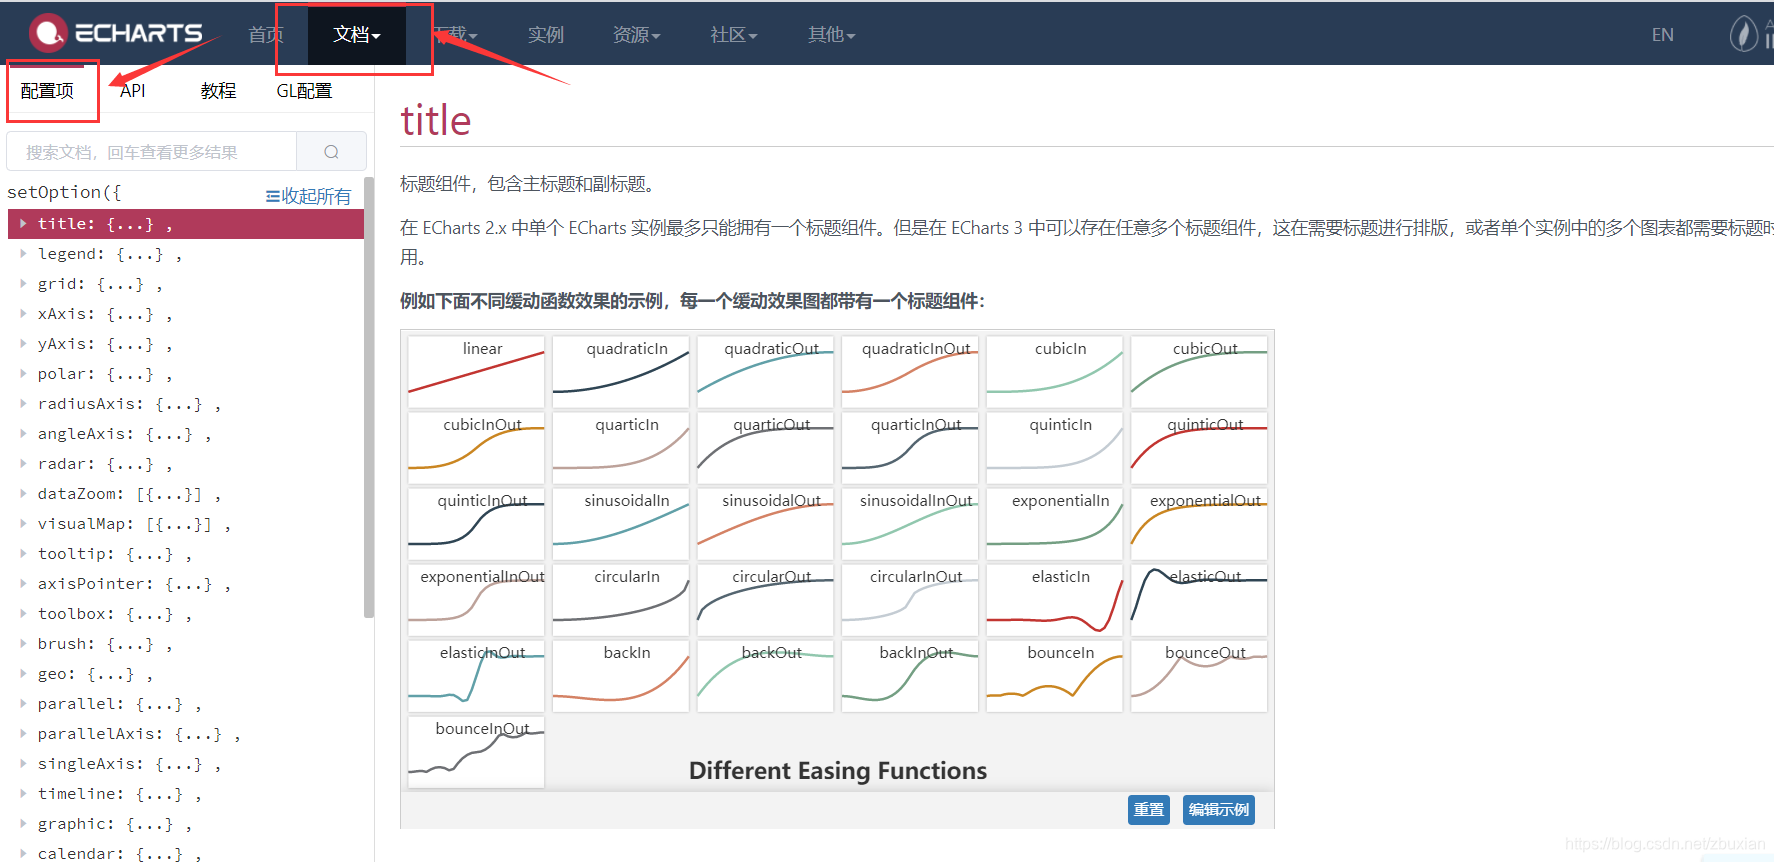1774x862 pixels.
Task: Click the sidebar vertical scrollbar
Action: click(x=369, y=398)
